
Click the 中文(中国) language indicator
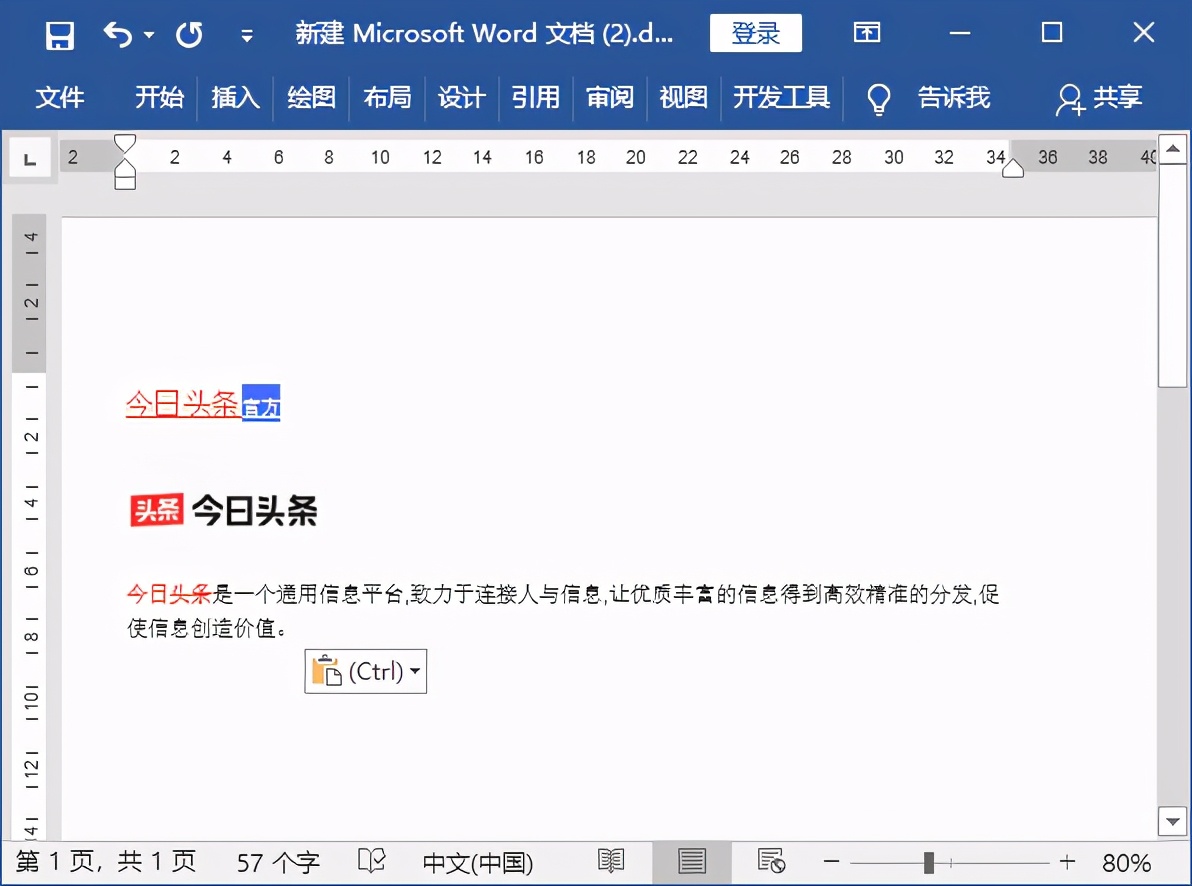click(477, 862)
